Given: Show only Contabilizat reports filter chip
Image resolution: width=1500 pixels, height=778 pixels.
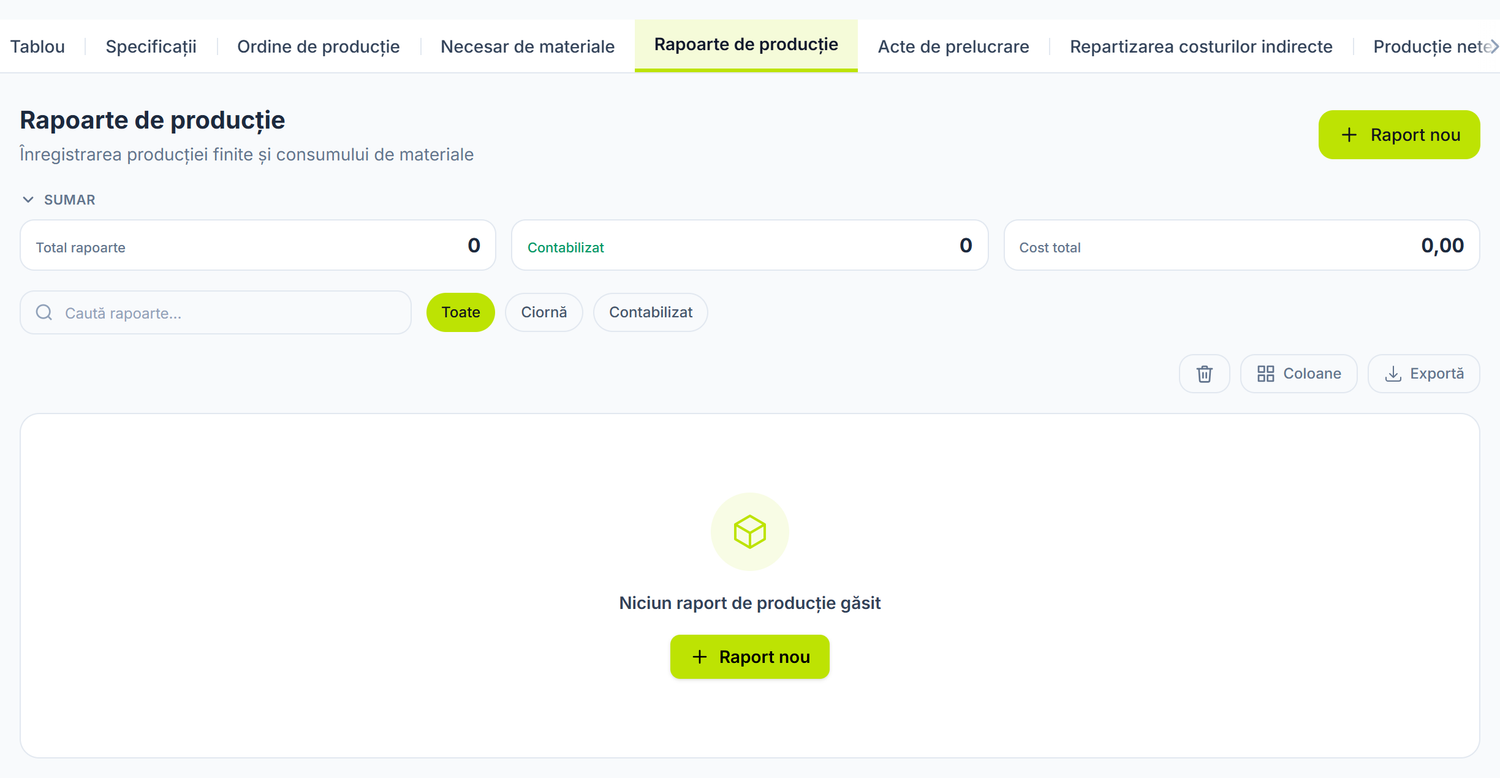Looking at the screenshot, I should 651,312.
